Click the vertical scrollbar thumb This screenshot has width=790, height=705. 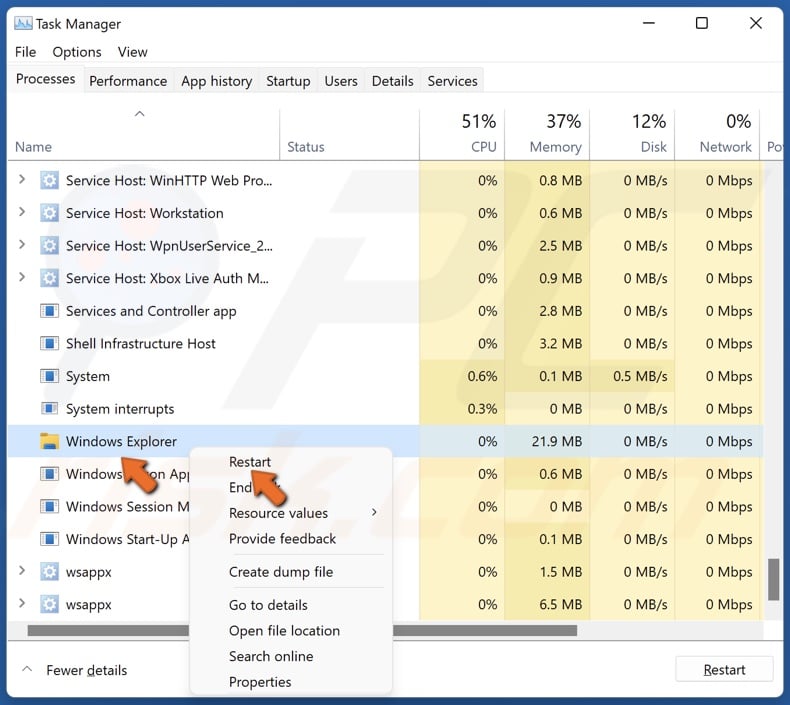point(773,580)
